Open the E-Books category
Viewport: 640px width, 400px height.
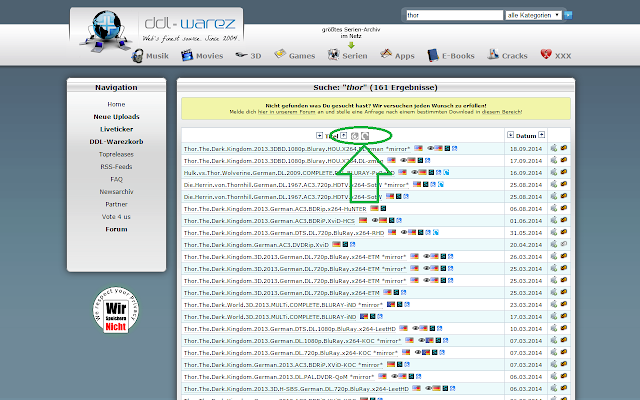[451, 56]
